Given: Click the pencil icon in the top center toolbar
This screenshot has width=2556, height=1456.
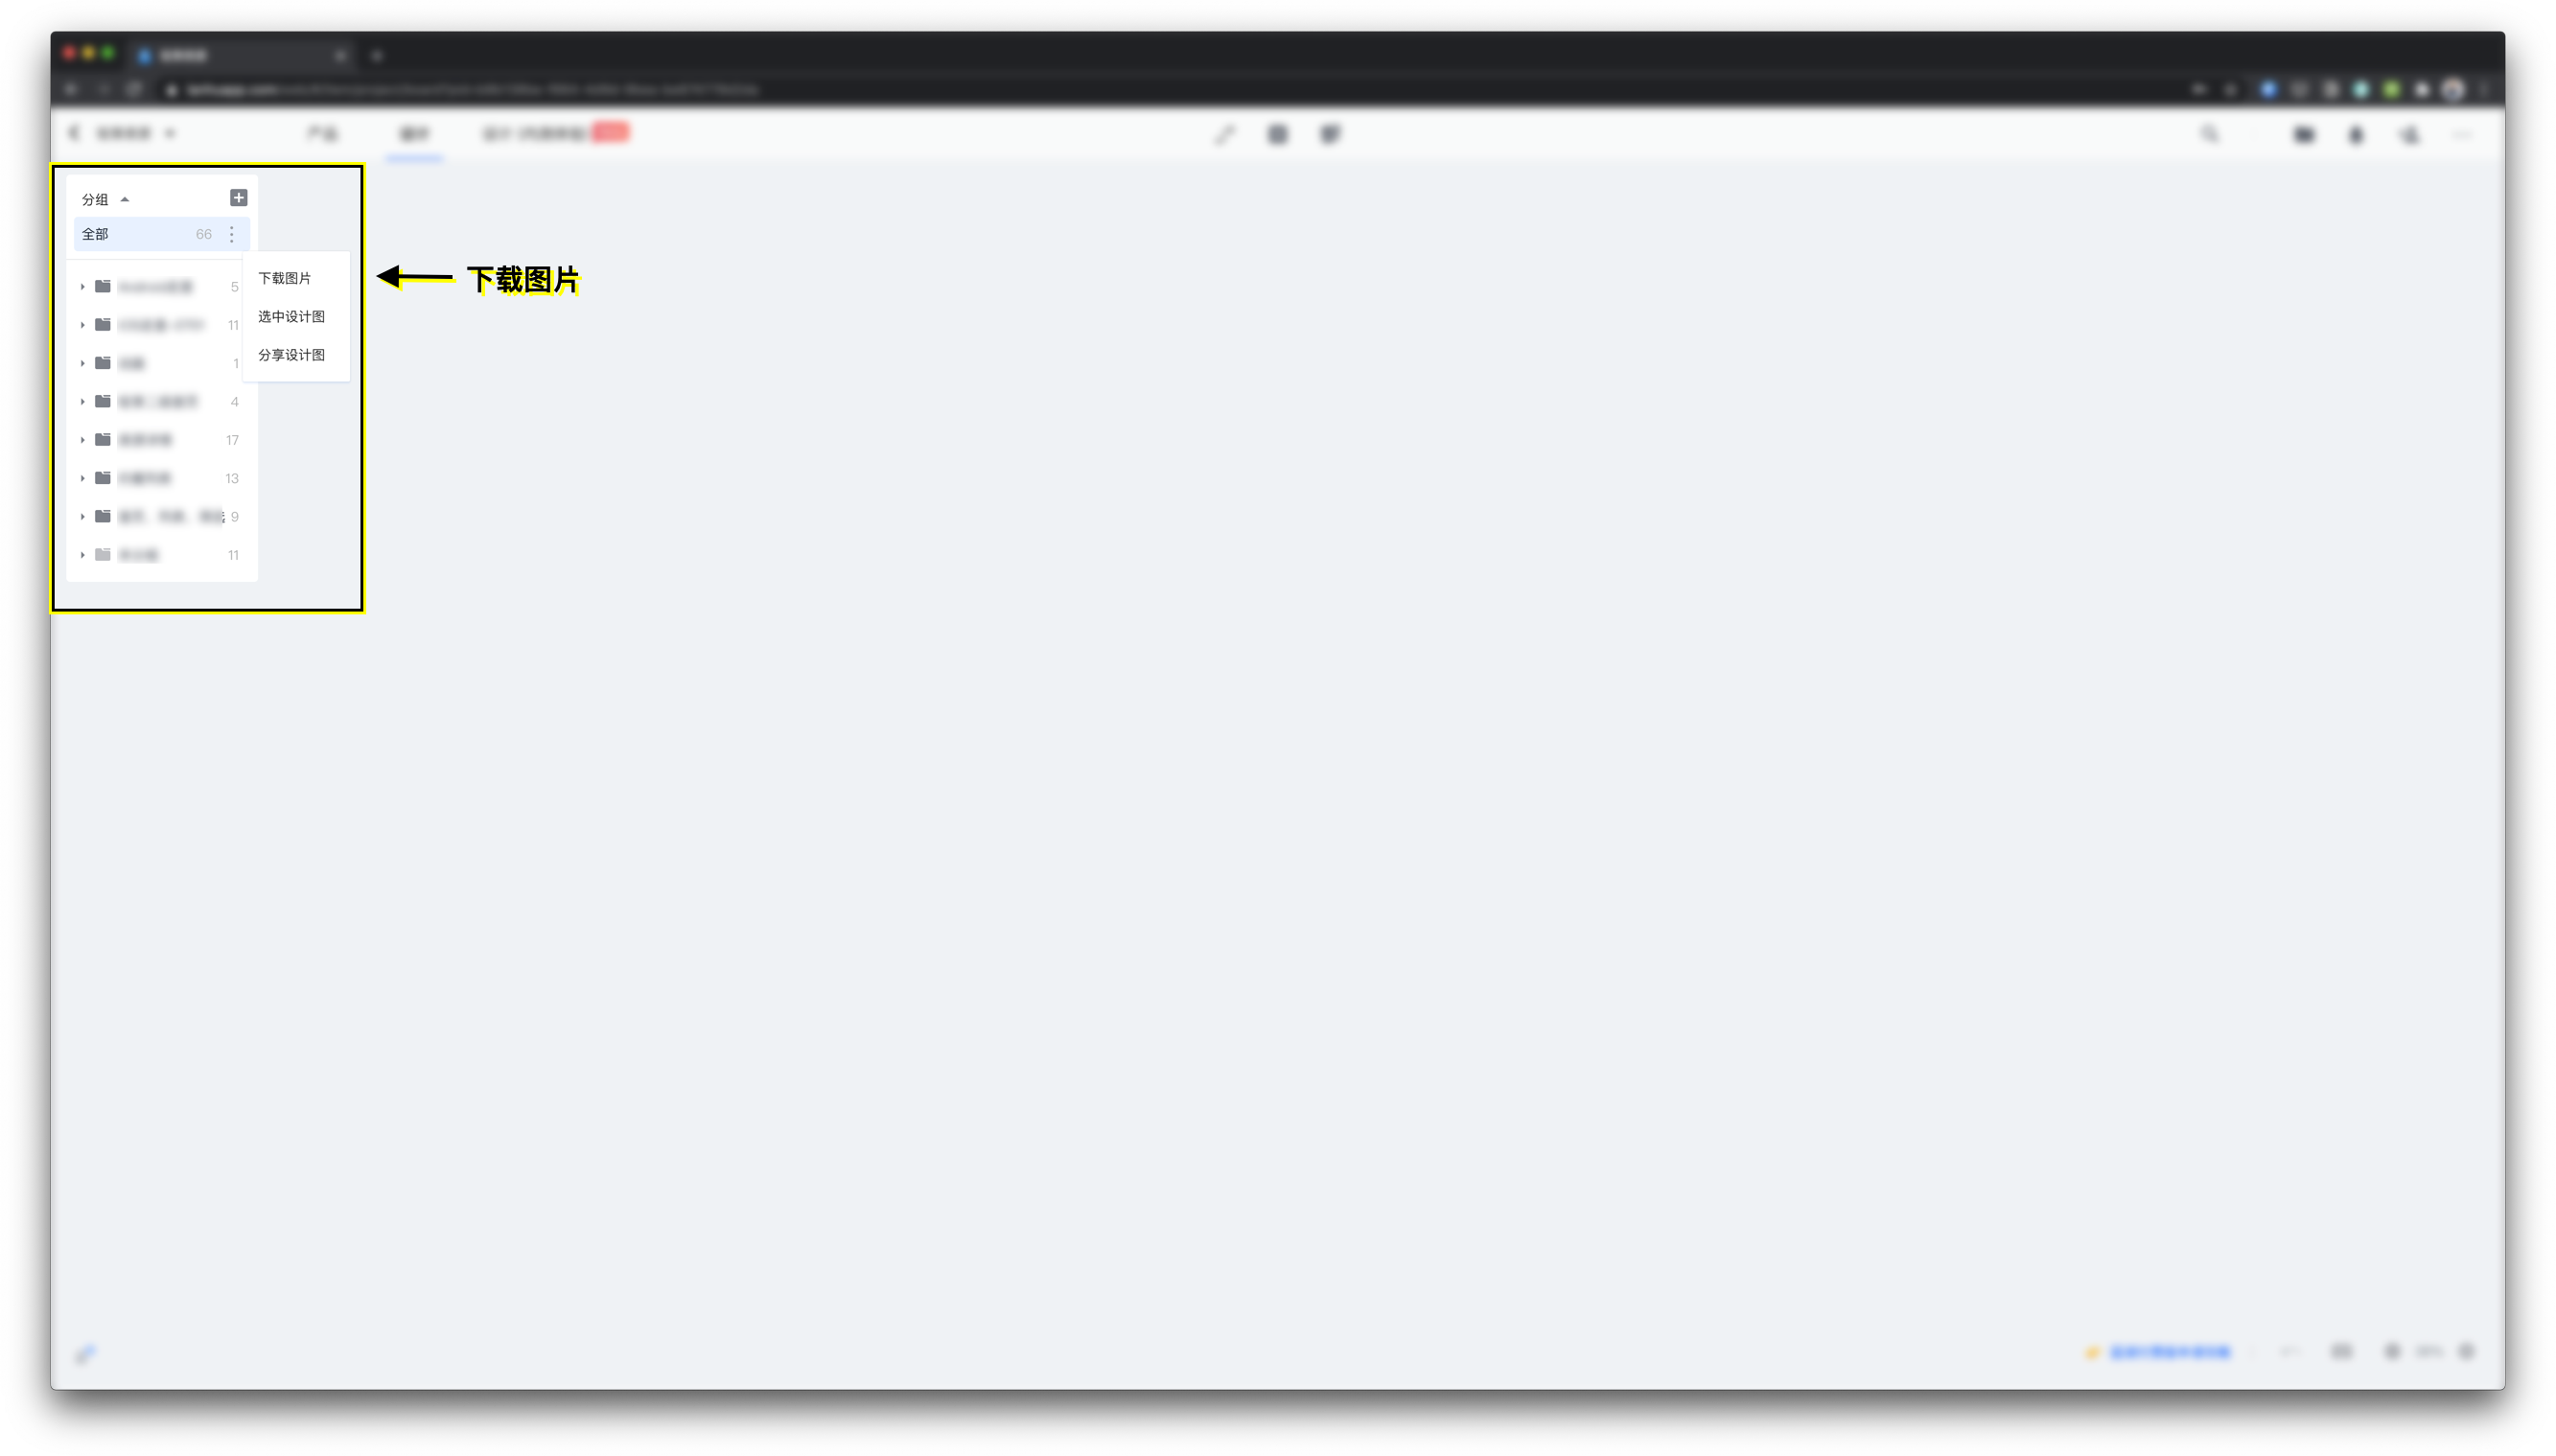Looking at the screenshot, I should [x=1225, y=135].
